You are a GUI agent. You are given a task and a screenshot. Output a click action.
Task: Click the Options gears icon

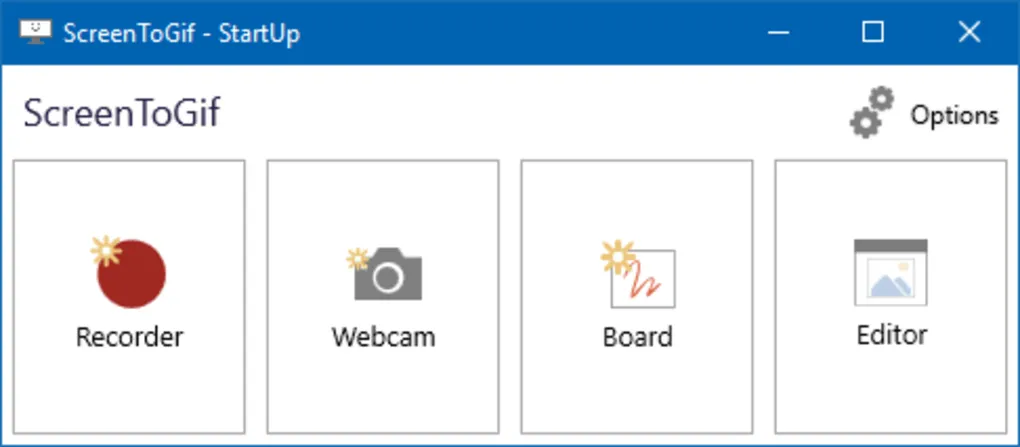tap(871, 111)
